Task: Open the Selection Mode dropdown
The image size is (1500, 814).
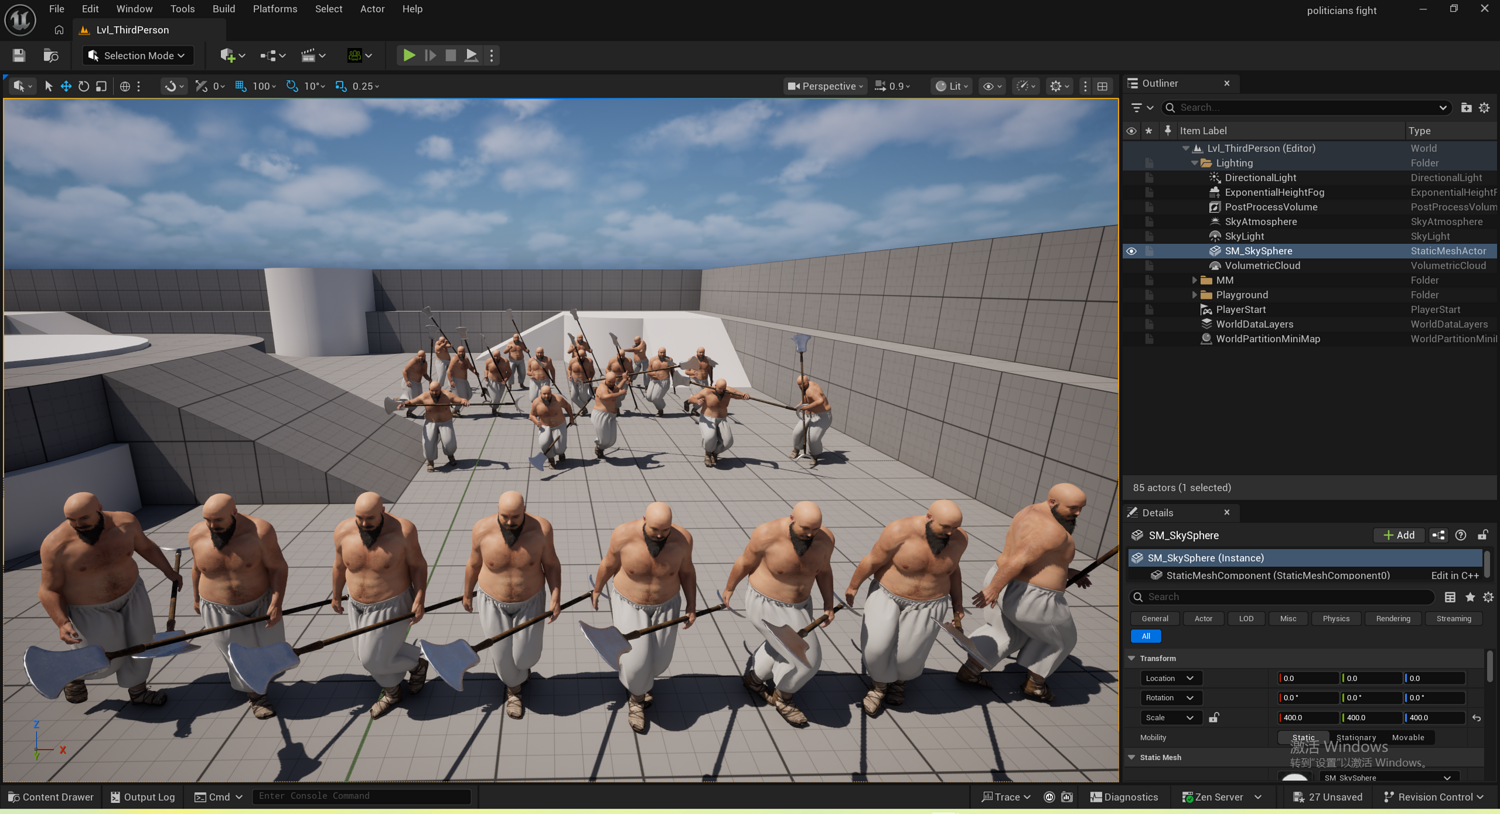Action: click(x=137, y=56)
